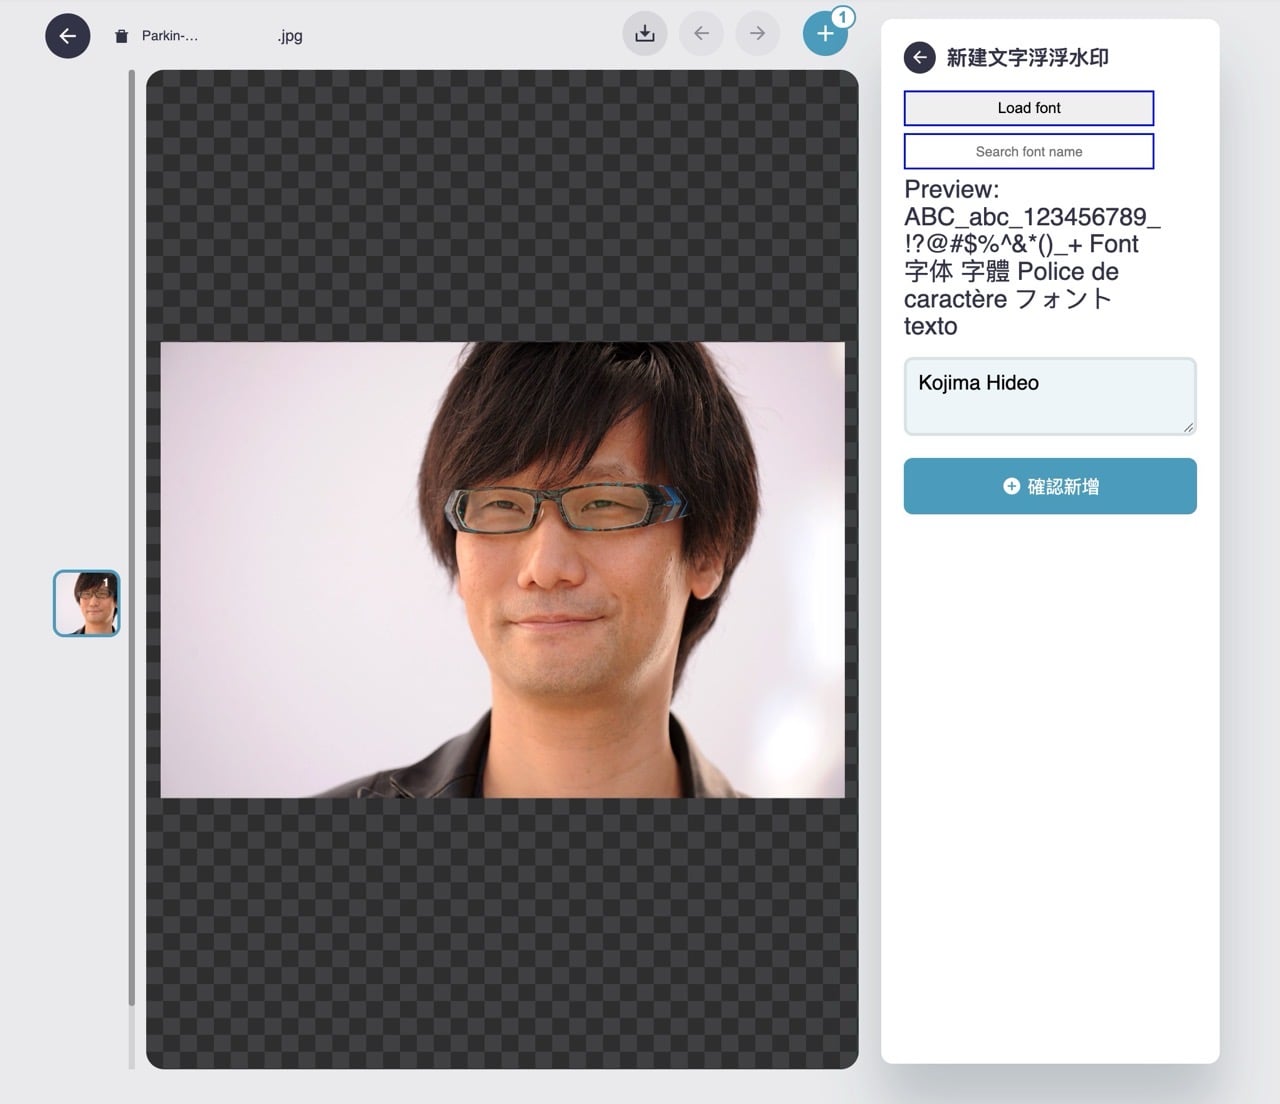Go back from the 新建文字浮浮水印 panel
The width and height of the screenshot is (1280, 1104).
coord(919,58)
